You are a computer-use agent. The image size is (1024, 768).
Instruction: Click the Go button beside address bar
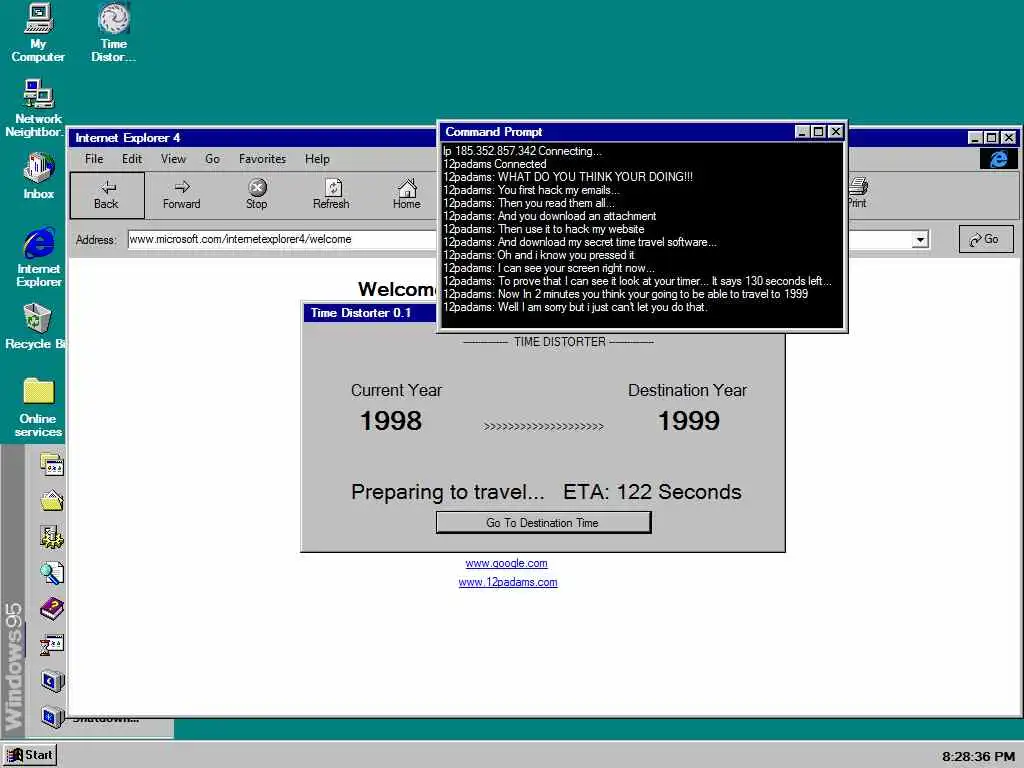pos(986,239)
